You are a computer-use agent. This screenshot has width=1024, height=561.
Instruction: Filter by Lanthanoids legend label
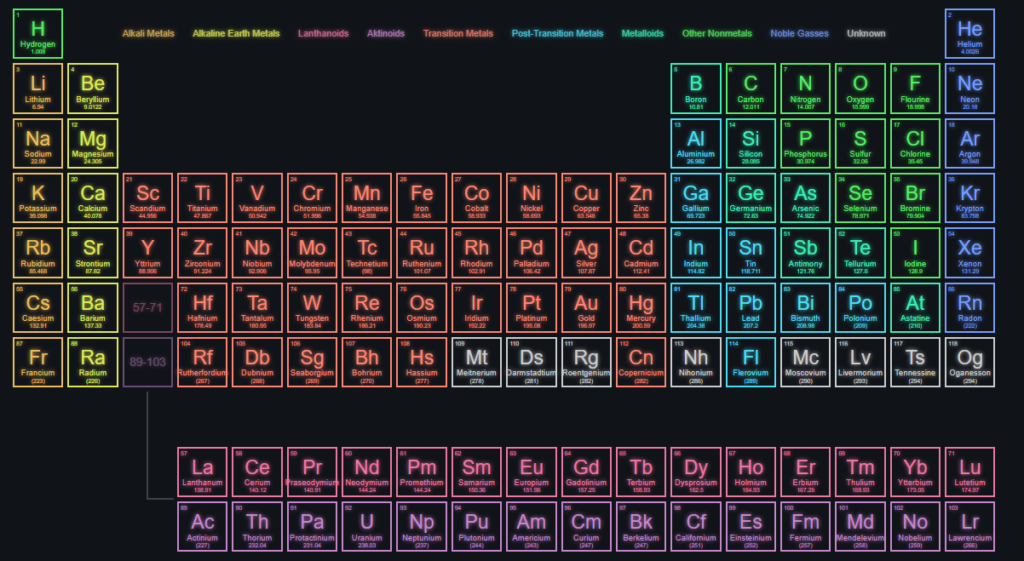pyautogui.click(x=323, y=34)
